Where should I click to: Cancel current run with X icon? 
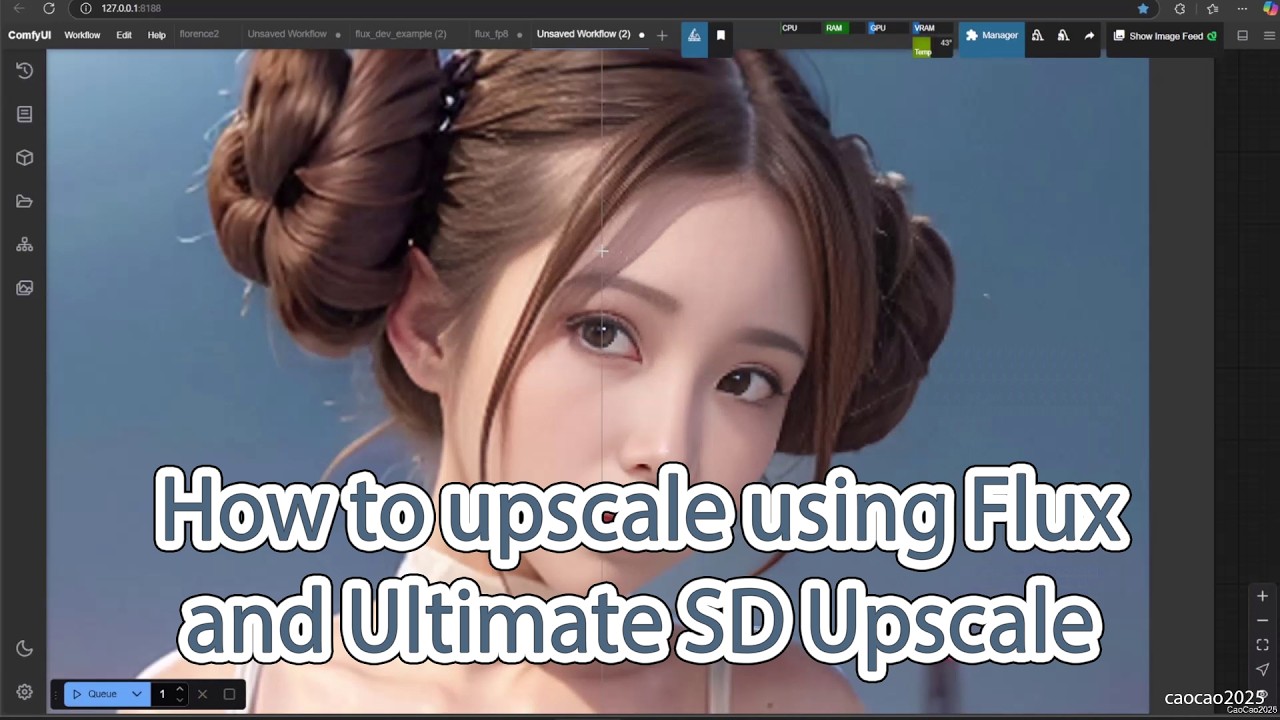(203, 694)
